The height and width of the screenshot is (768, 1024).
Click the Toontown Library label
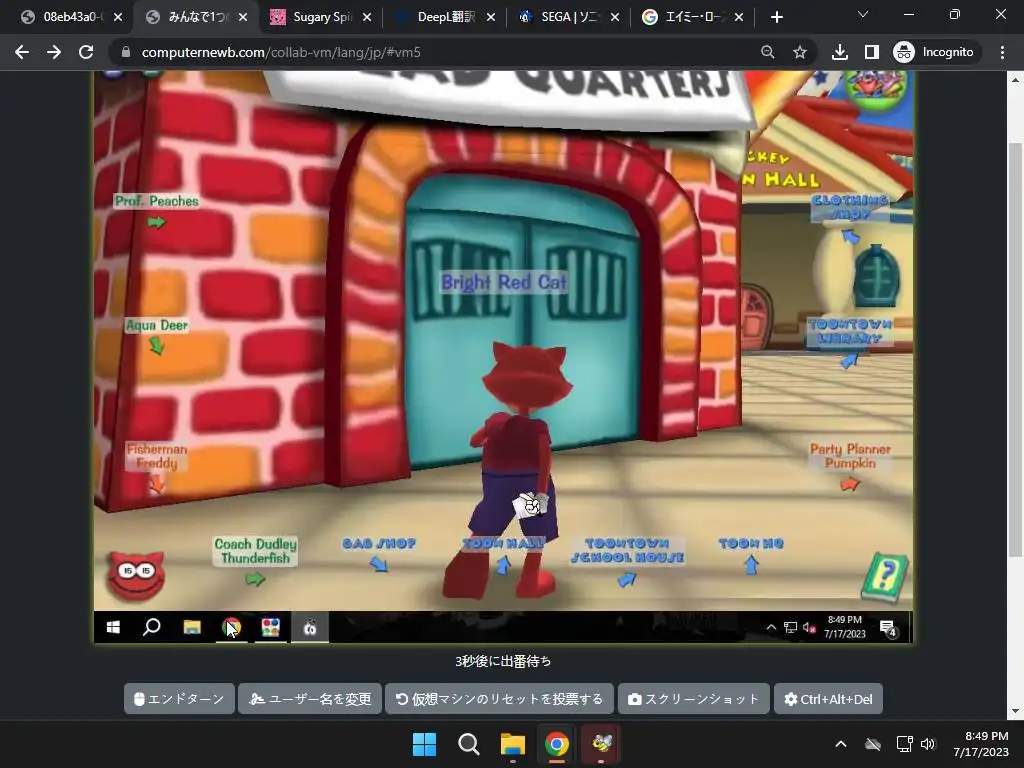850,331
